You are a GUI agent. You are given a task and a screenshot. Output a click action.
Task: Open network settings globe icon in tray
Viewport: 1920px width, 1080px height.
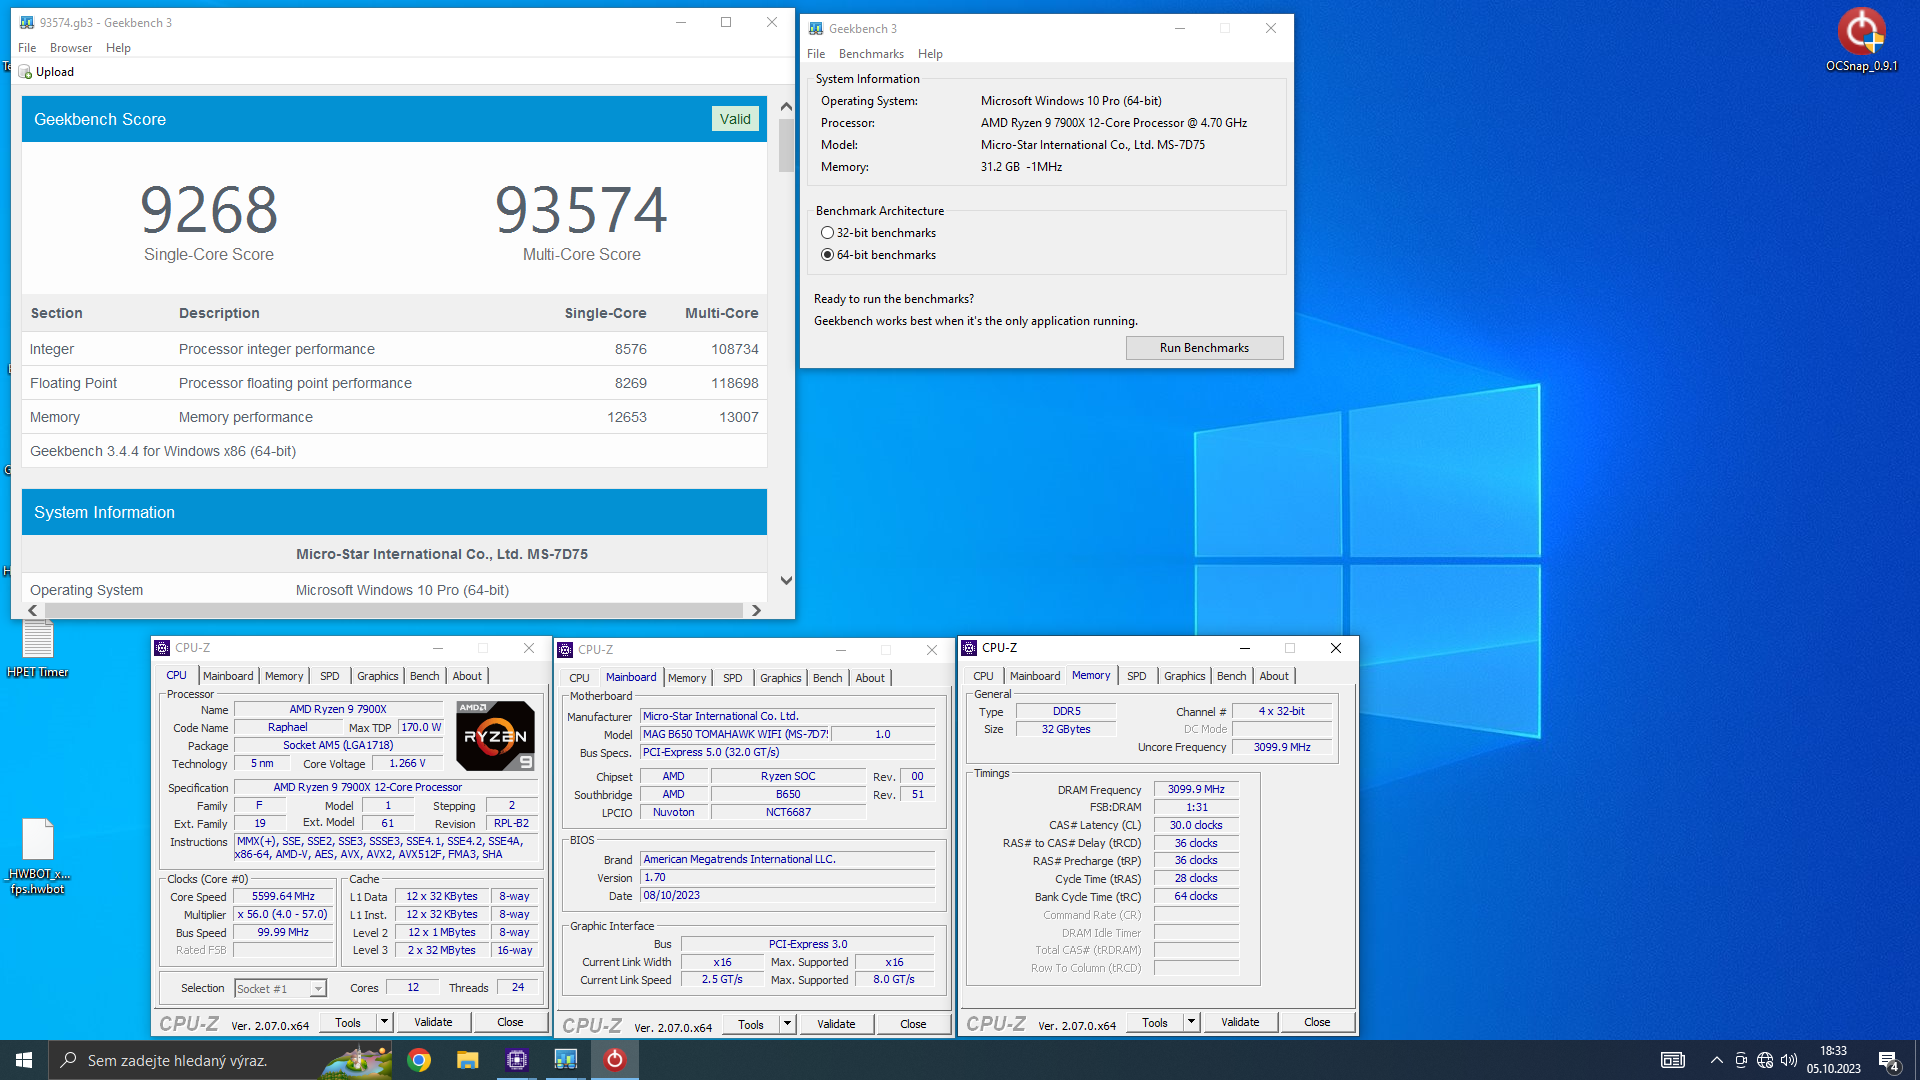(1765, 1060)
